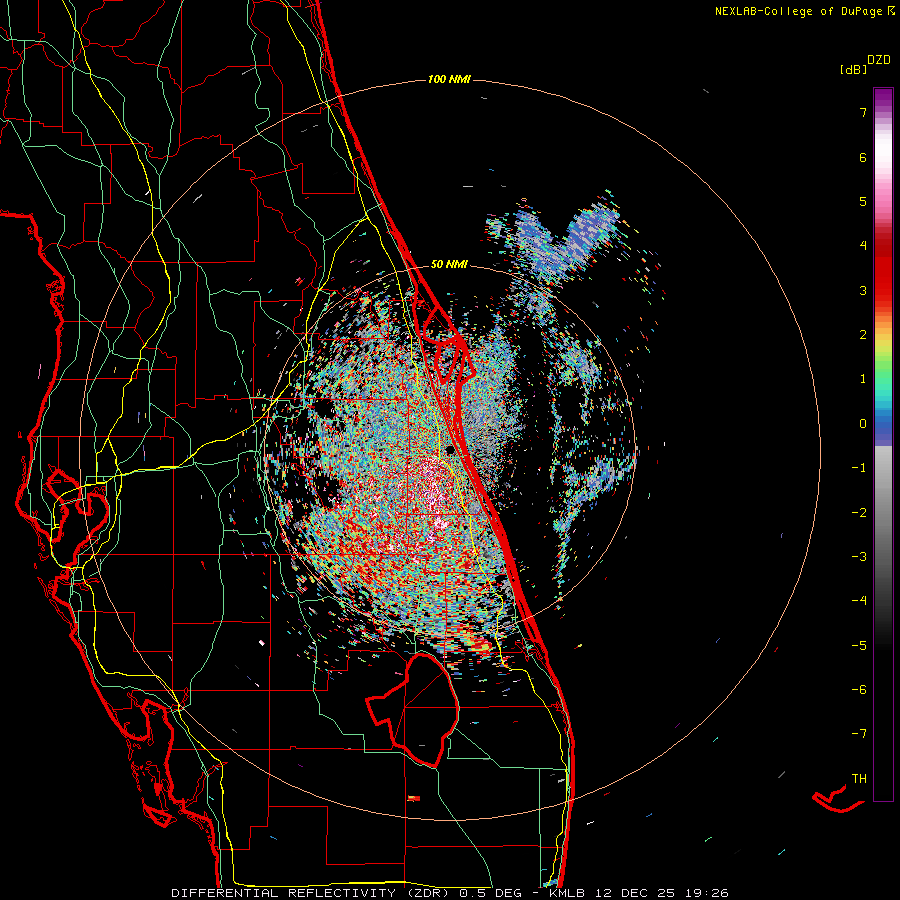Screen dimensions: 900x900
Task: Click the 1 value on the color scale
Action: click(x=863, y=379)
